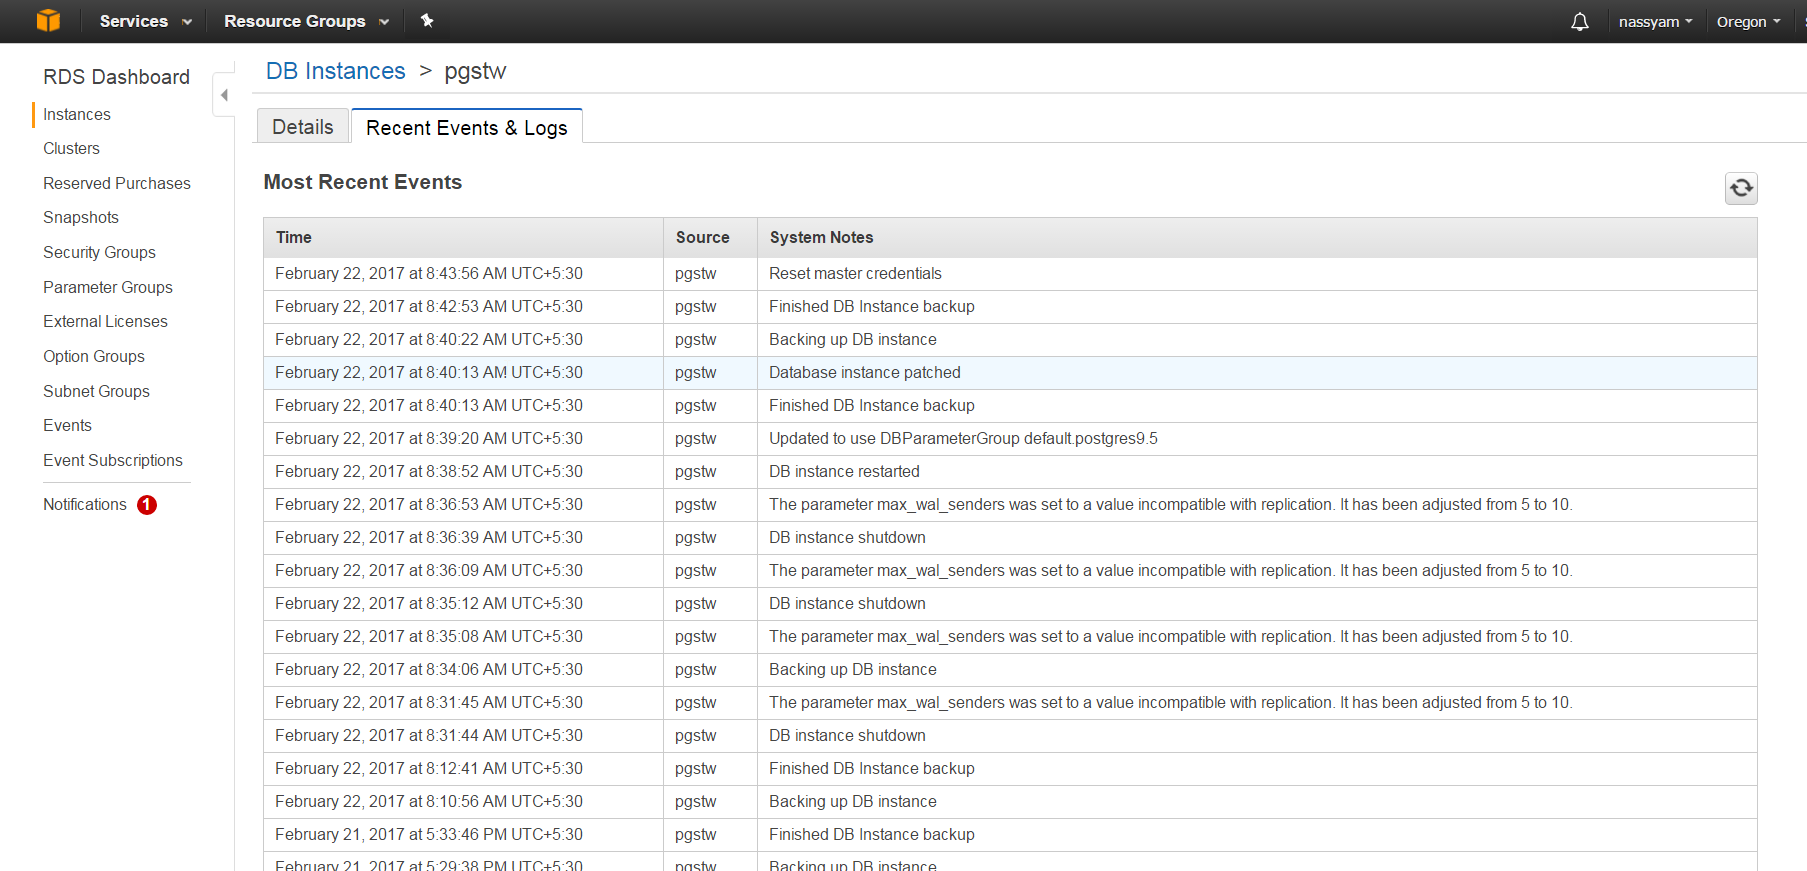Open Subnet Groups in sidebar

point(96,391)
